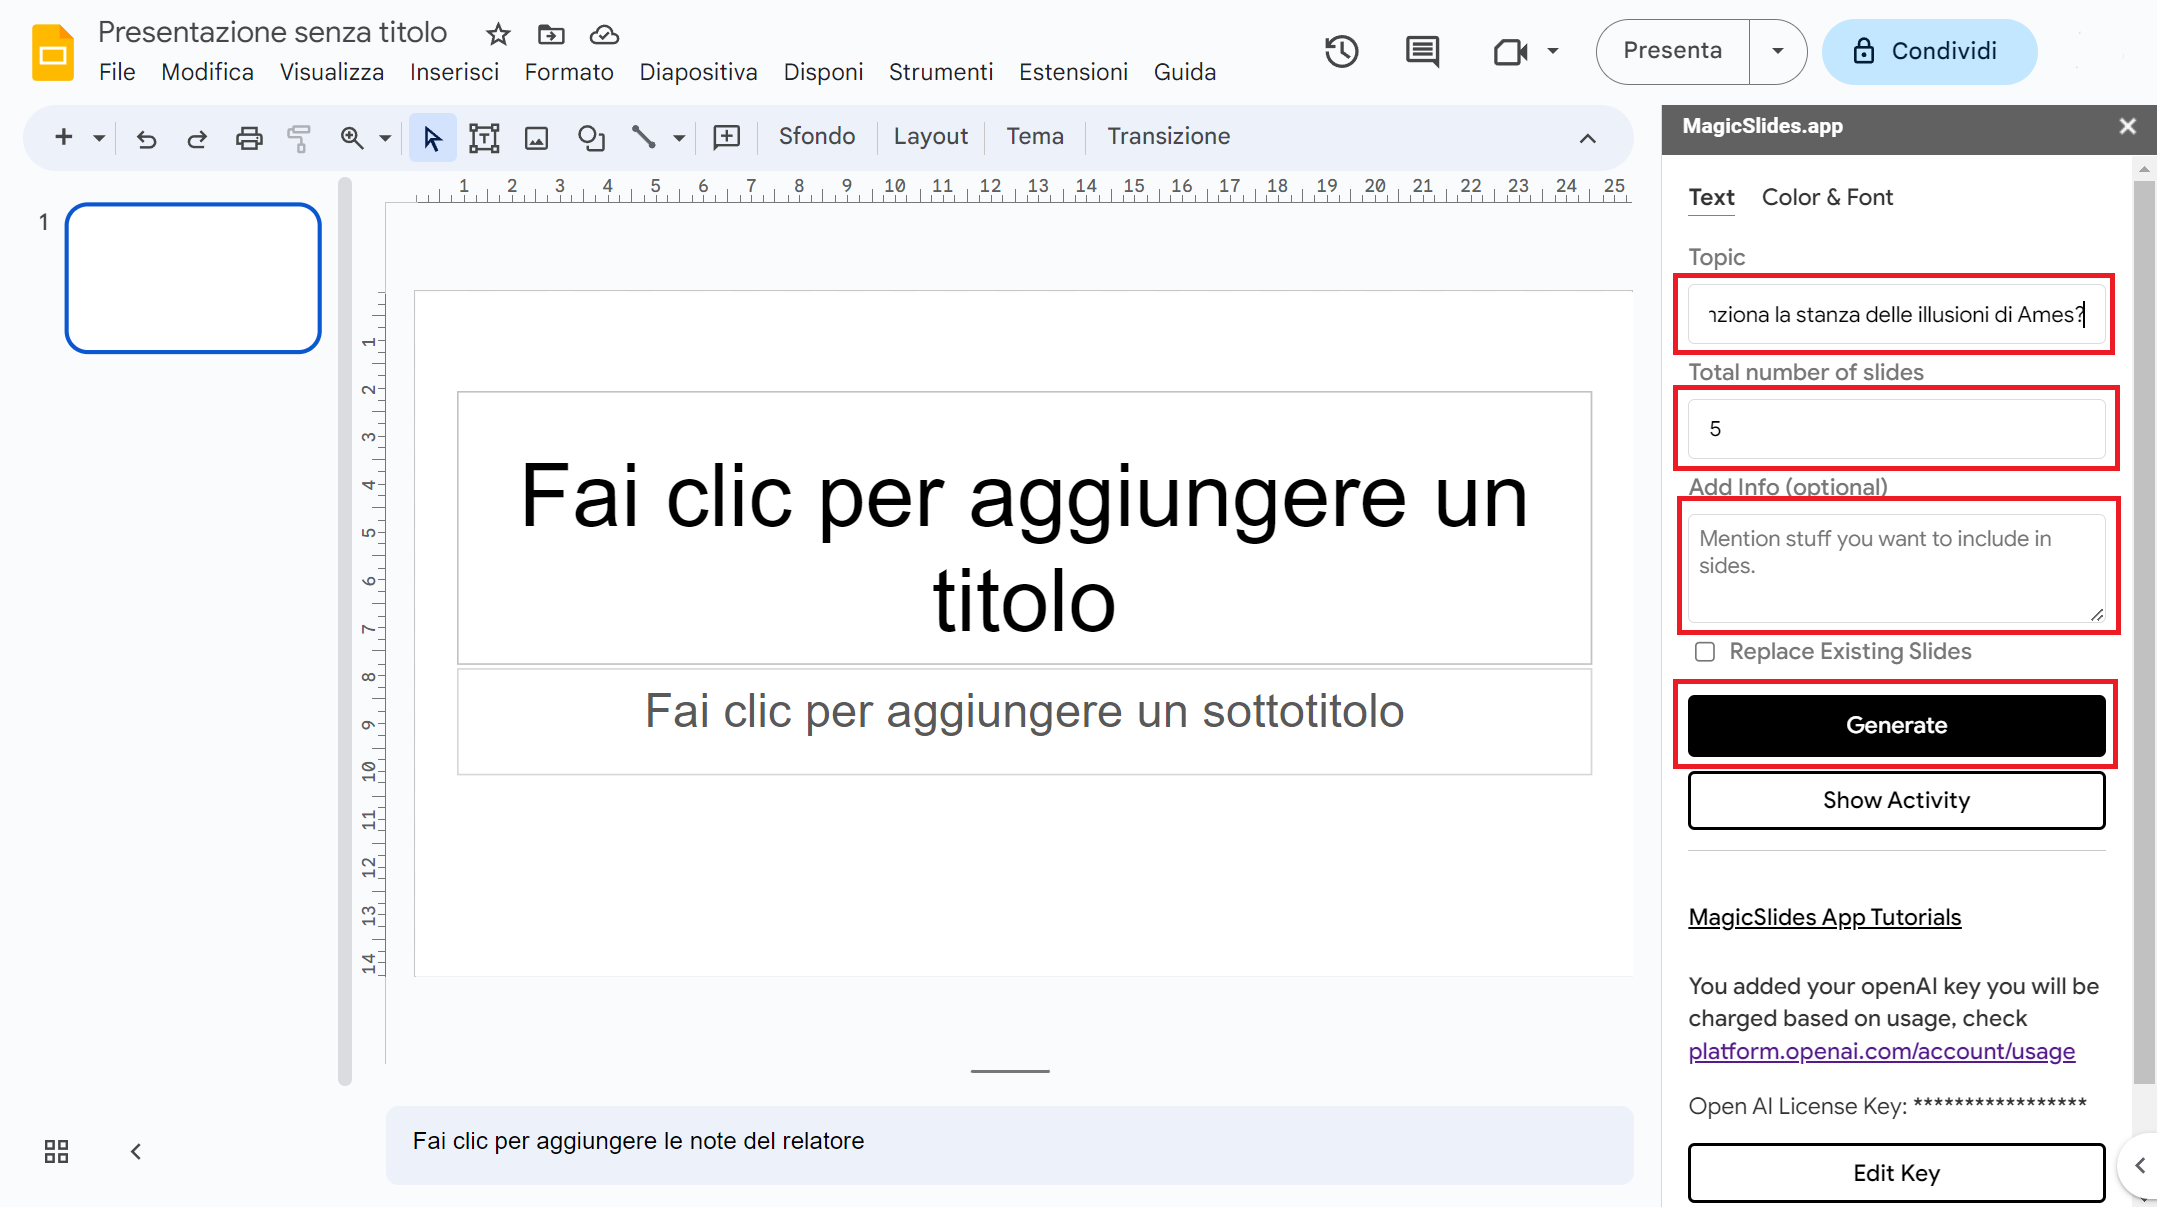
Task: Collapse the toolbar with chevron
Action: point(1587,138)
